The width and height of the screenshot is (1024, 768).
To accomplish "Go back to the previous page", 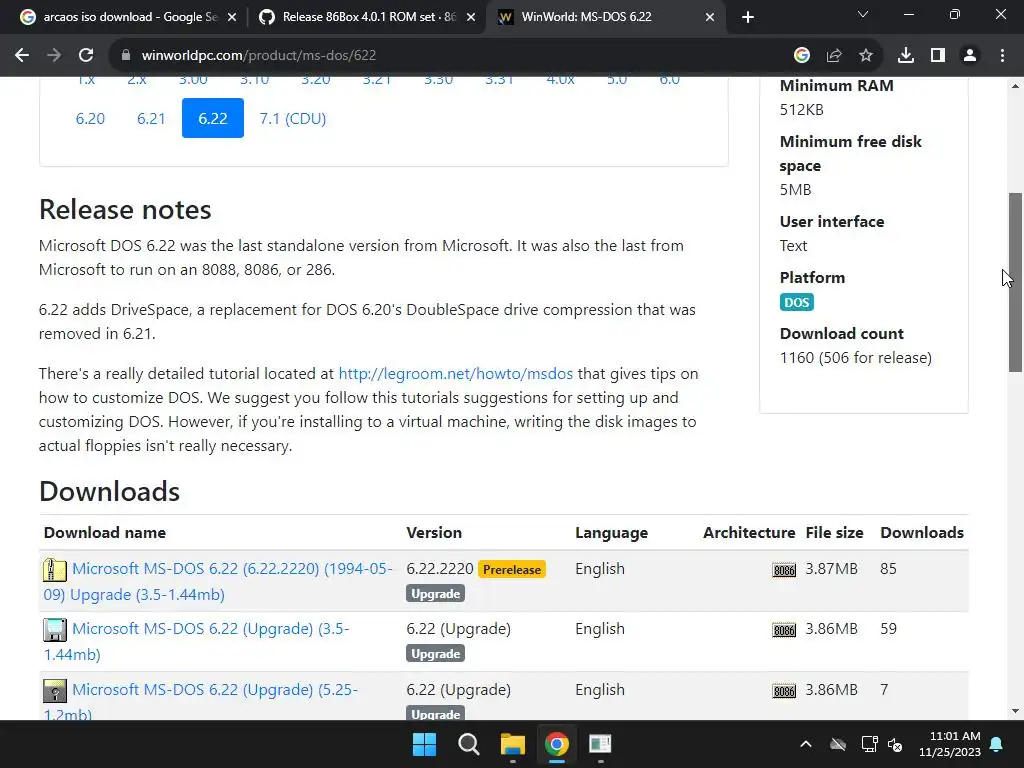I will point(22,56).
